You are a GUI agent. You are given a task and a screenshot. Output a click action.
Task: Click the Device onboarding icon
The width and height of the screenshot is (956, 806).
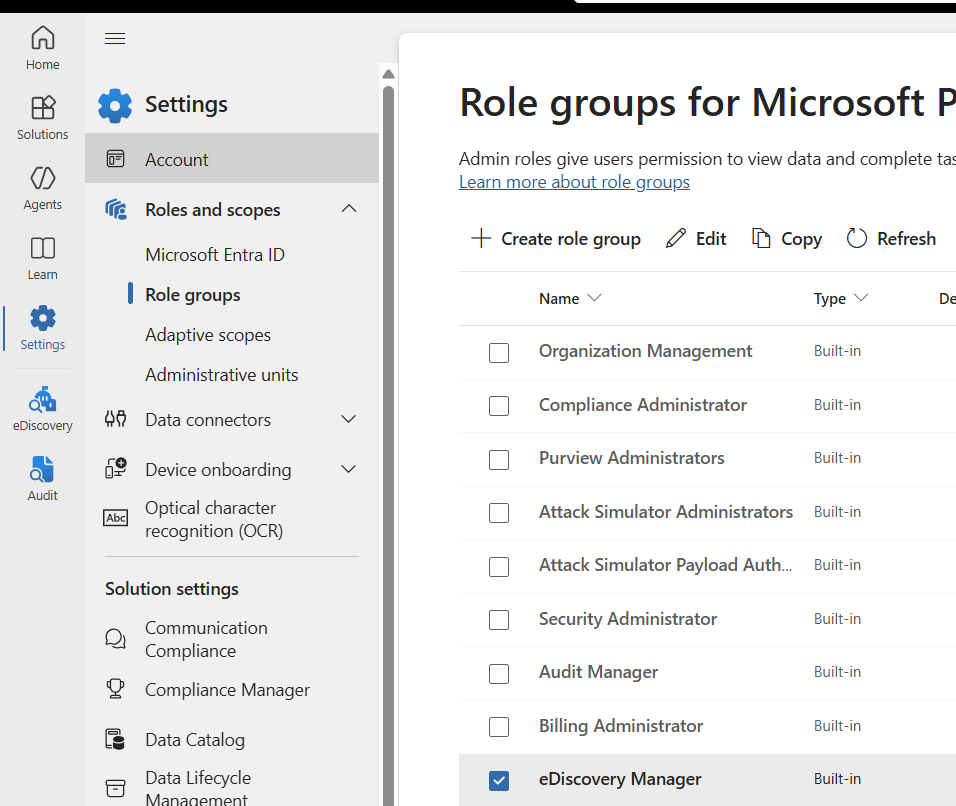coord(115,469)
